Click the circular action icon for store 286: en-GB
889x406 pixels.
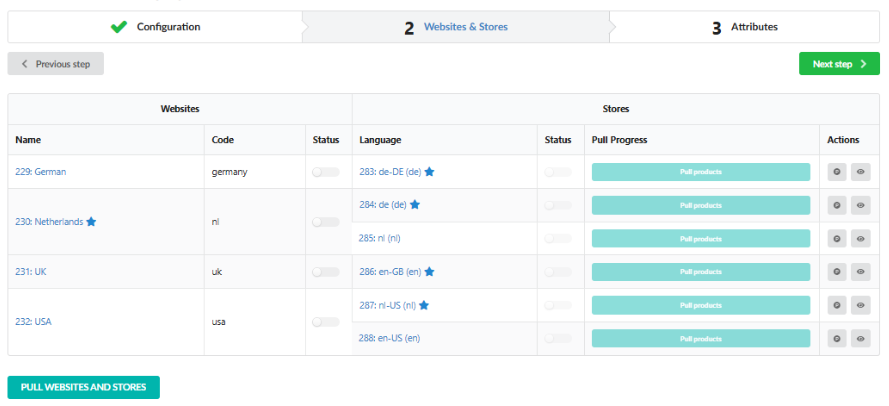coord(836,272)
